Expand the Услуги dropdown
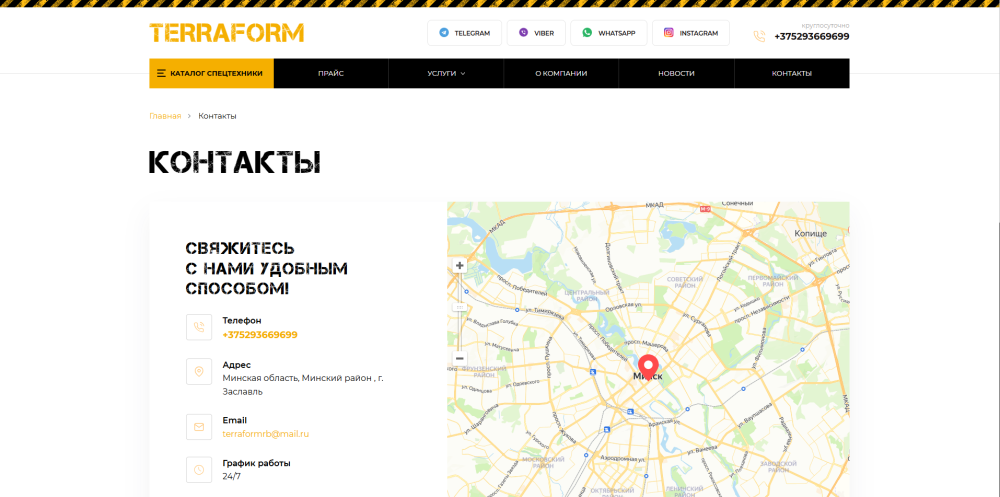This screenshot has width=1000, height=497. [446, 73]
